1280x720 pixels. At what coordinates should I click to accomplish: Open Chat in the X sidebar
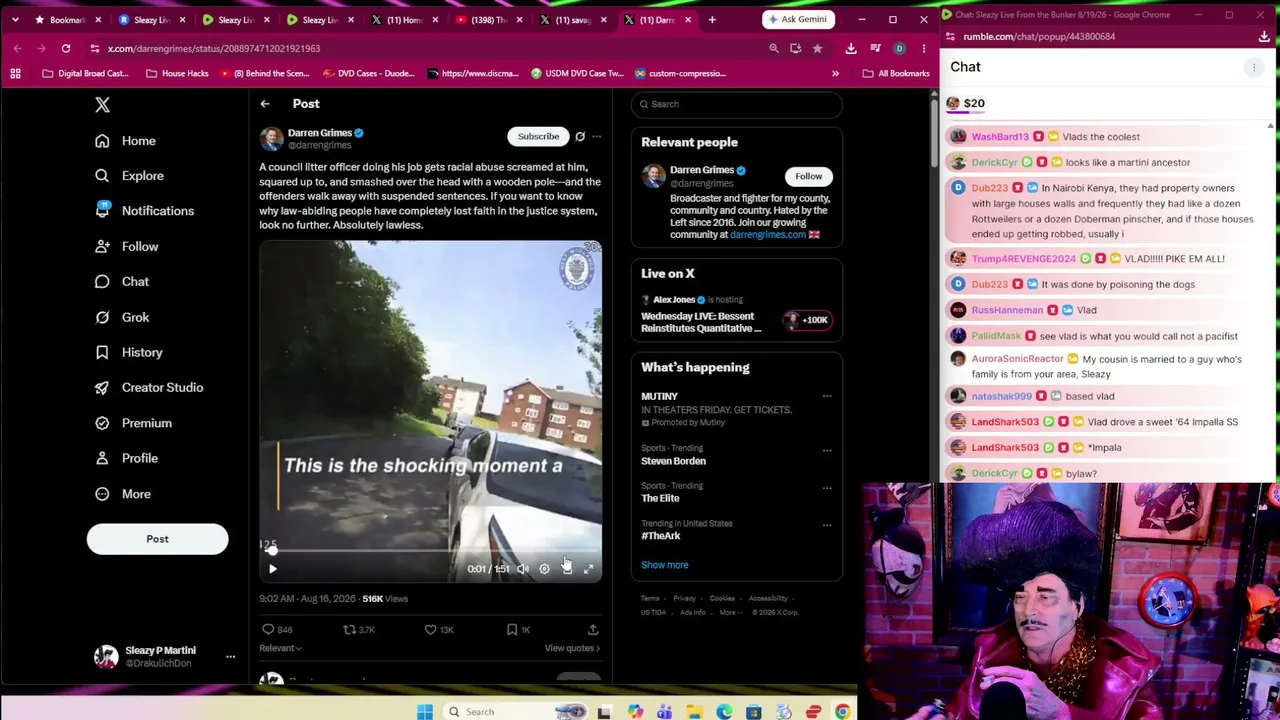point(122,282)
